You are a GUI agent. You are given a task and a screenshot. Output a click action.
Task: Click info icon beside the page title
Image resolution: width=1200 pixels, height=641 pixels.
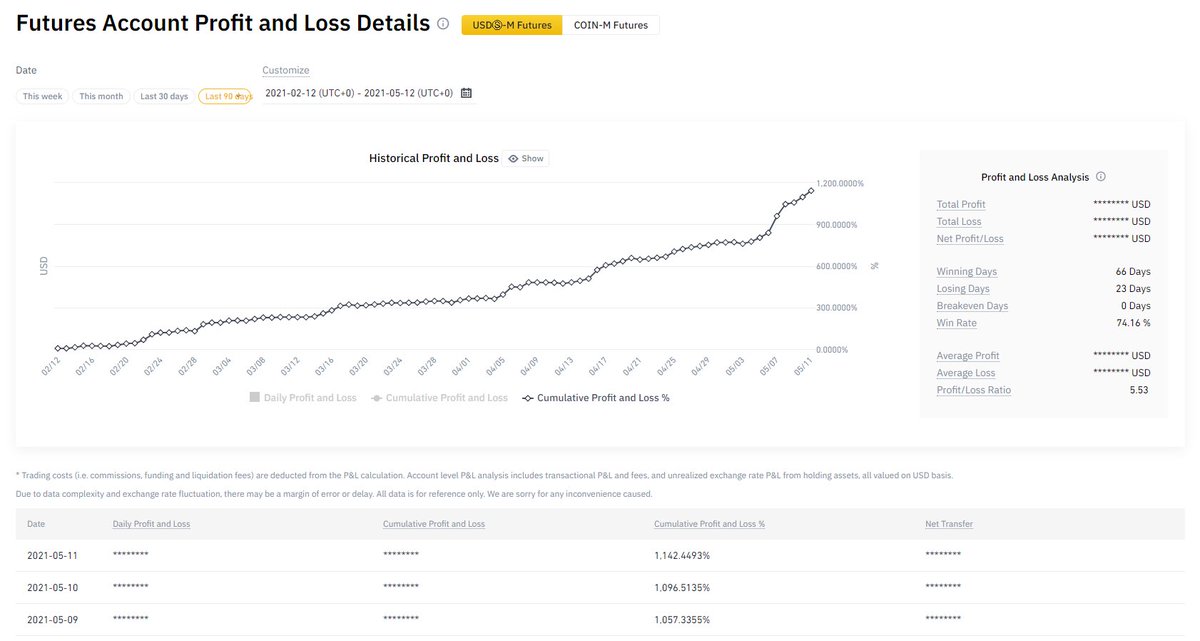[443, 24]
